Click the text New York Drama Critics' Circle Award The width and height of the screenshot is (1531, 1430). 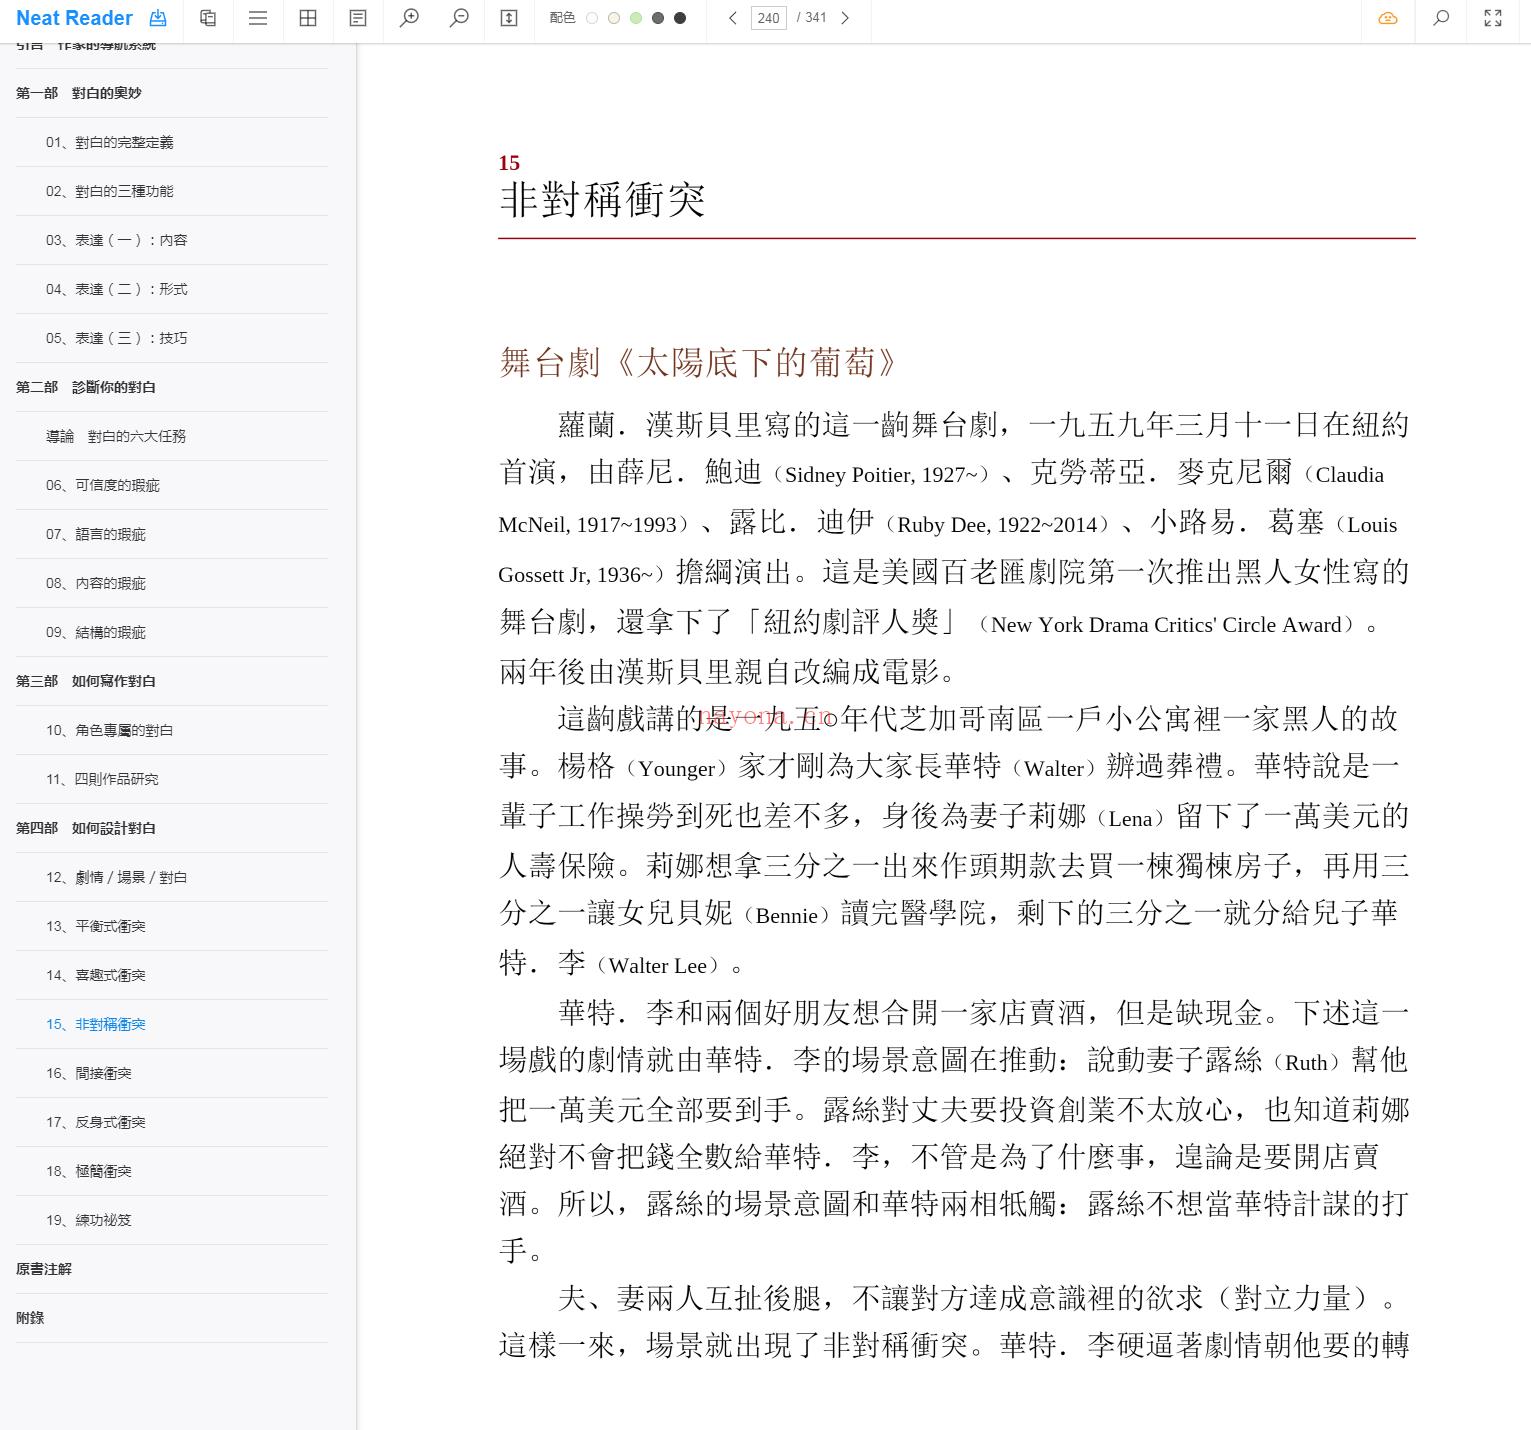[1166, 625]
